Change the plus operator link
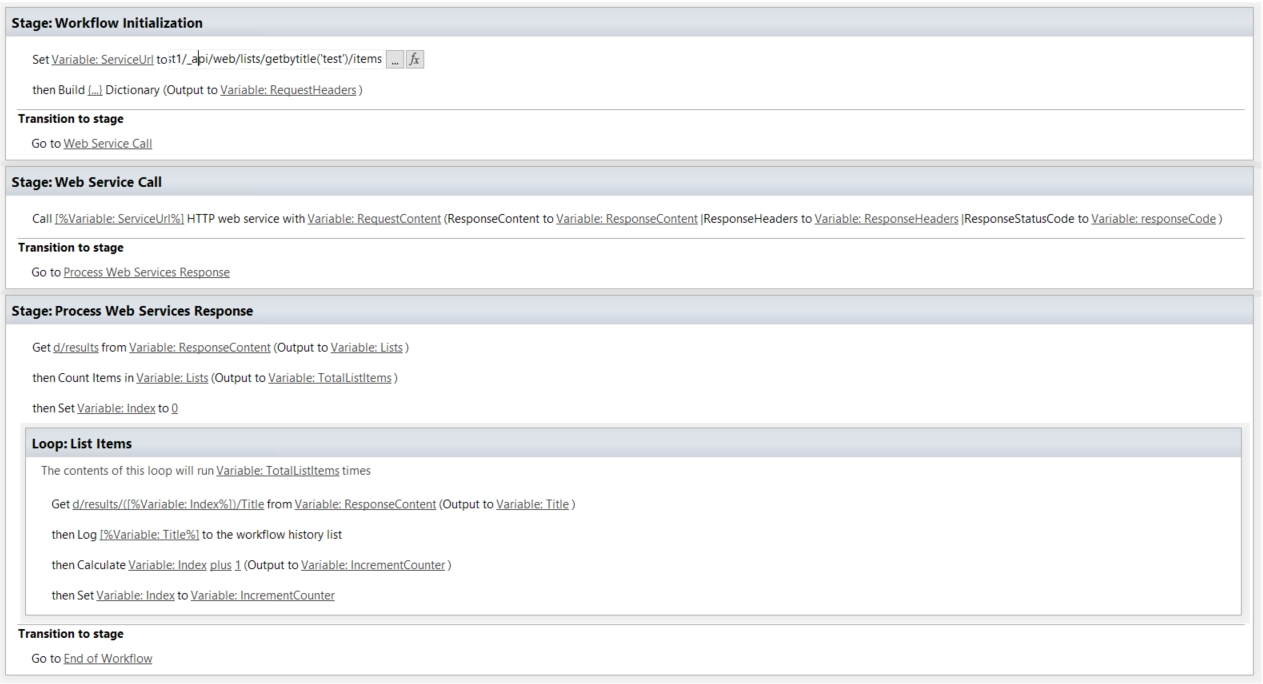 click(x=220, y=565)
